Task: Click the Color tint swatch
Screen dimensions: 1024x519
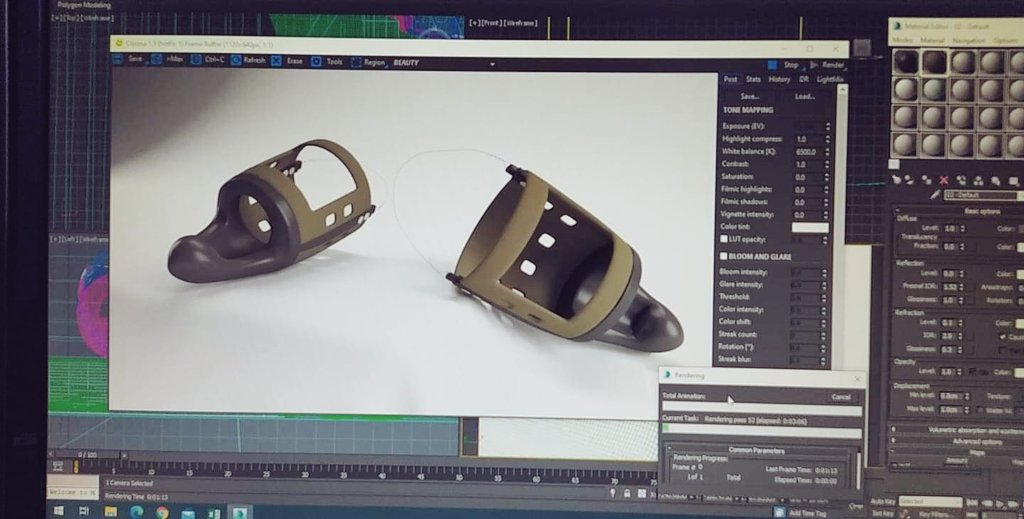Action: [x=810, y=227]
